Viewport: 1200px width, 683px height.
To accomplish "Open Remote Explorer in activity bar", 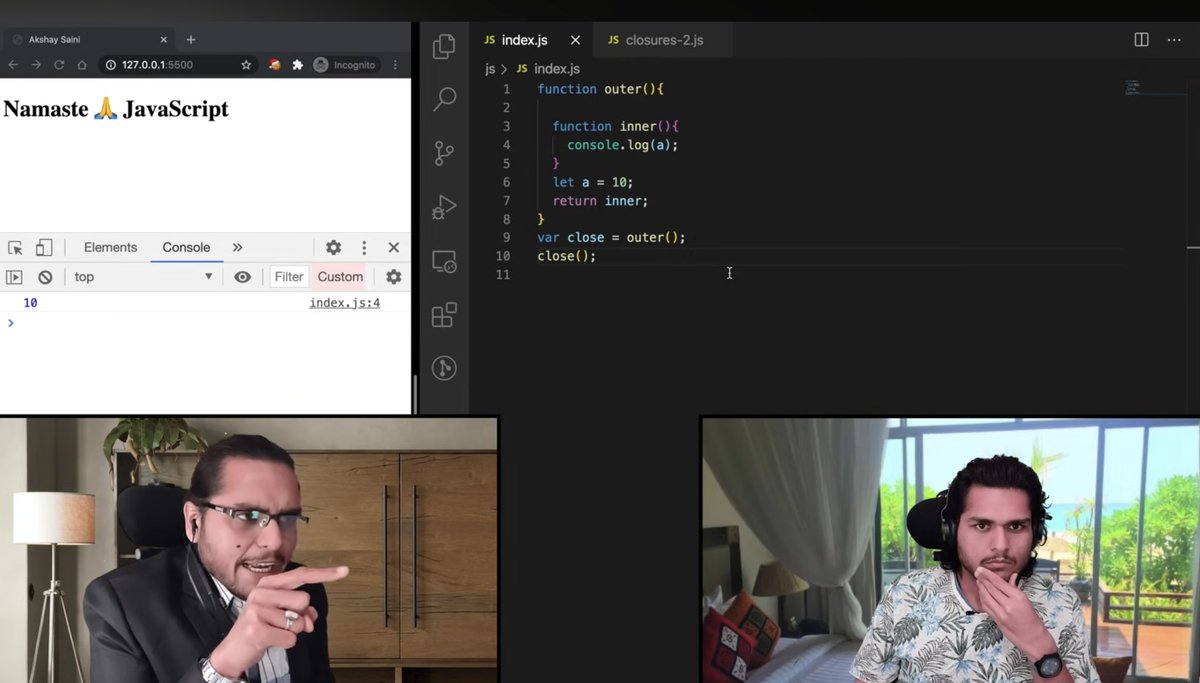I will coord(444,262).
